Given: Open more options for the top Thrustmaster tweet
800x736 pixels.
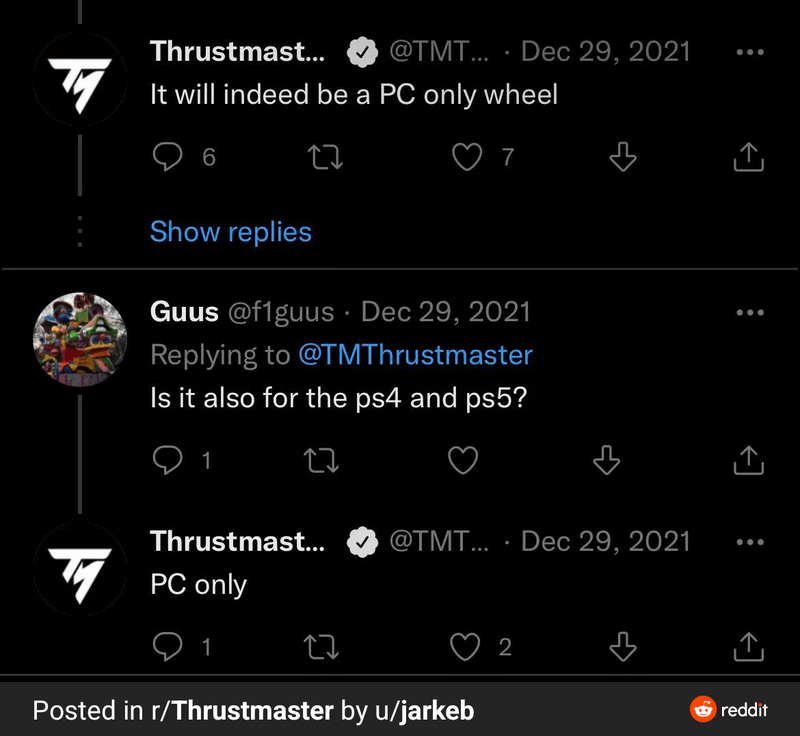Looking at the screenshot, I should [x=749, y=52].
